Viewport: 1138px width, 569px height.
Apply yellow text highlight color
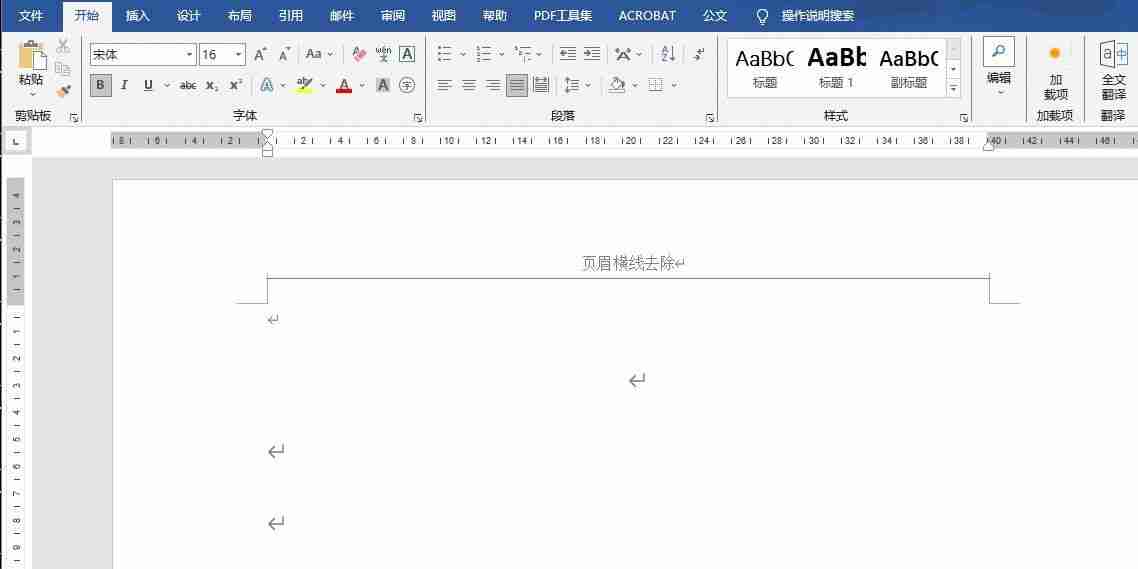coord(305,86)
